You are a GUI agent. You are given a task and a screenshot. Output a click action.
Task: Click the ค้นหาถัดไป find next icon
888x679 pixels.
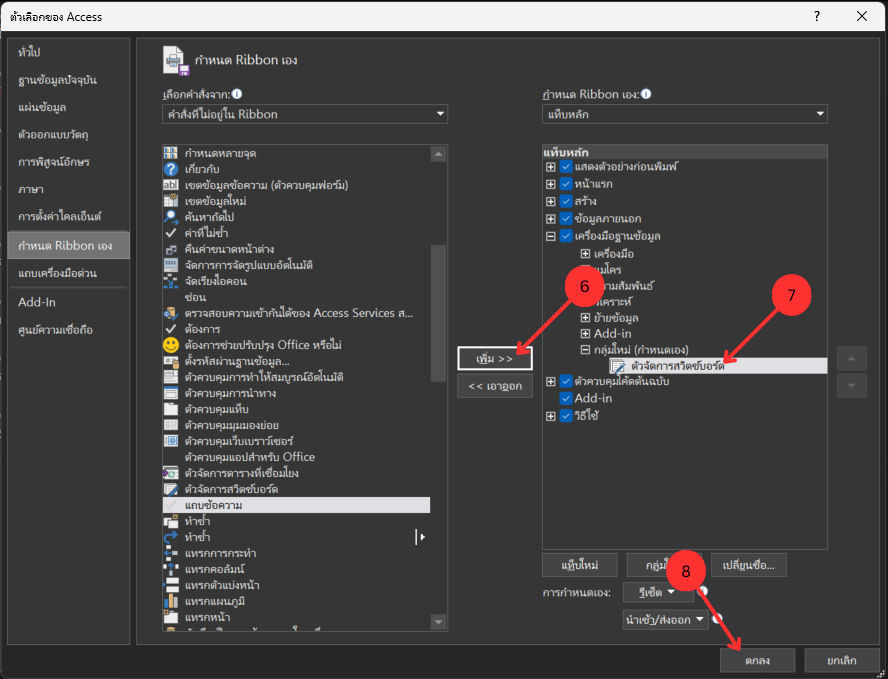[x=170, y=217]
